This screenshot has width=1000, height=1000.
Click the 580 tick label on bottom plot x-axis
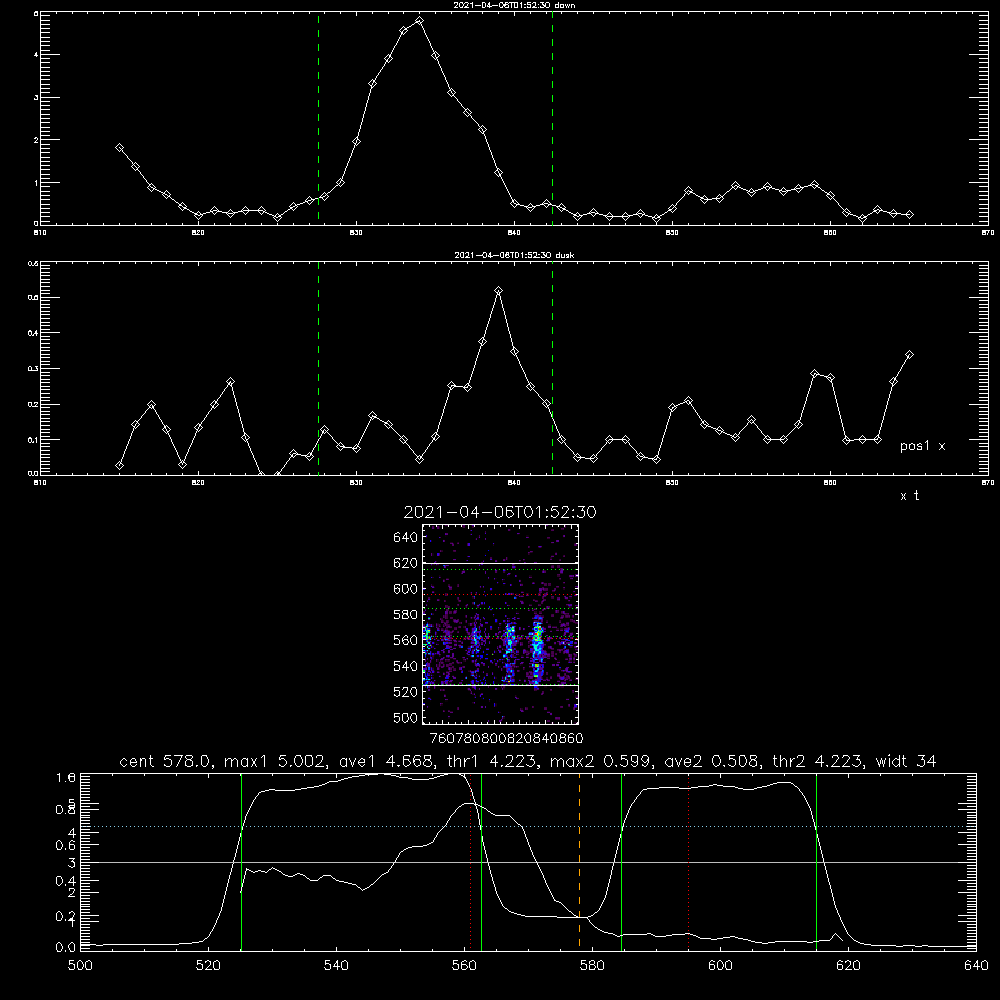tap(592, 965)
